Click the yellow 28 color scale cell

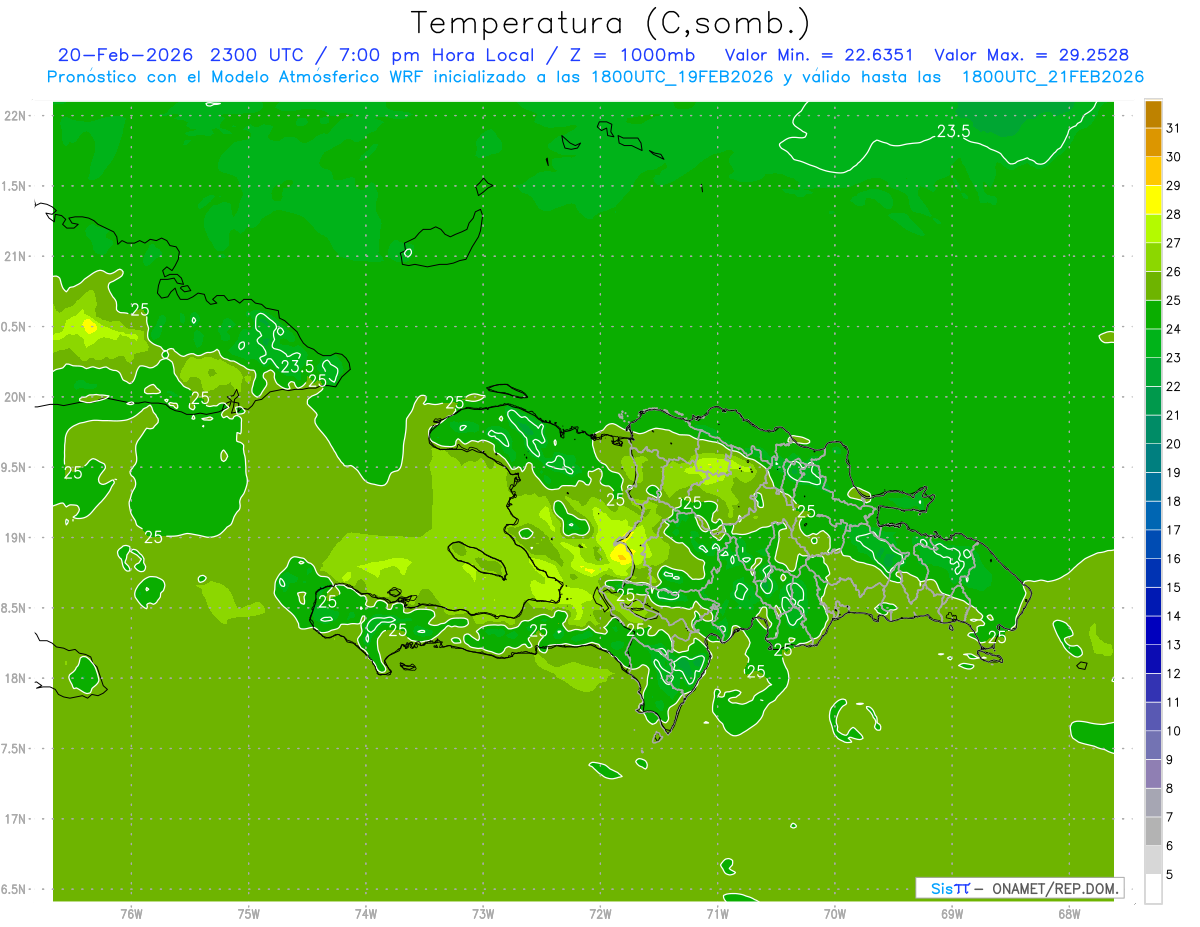(1153, 201)
